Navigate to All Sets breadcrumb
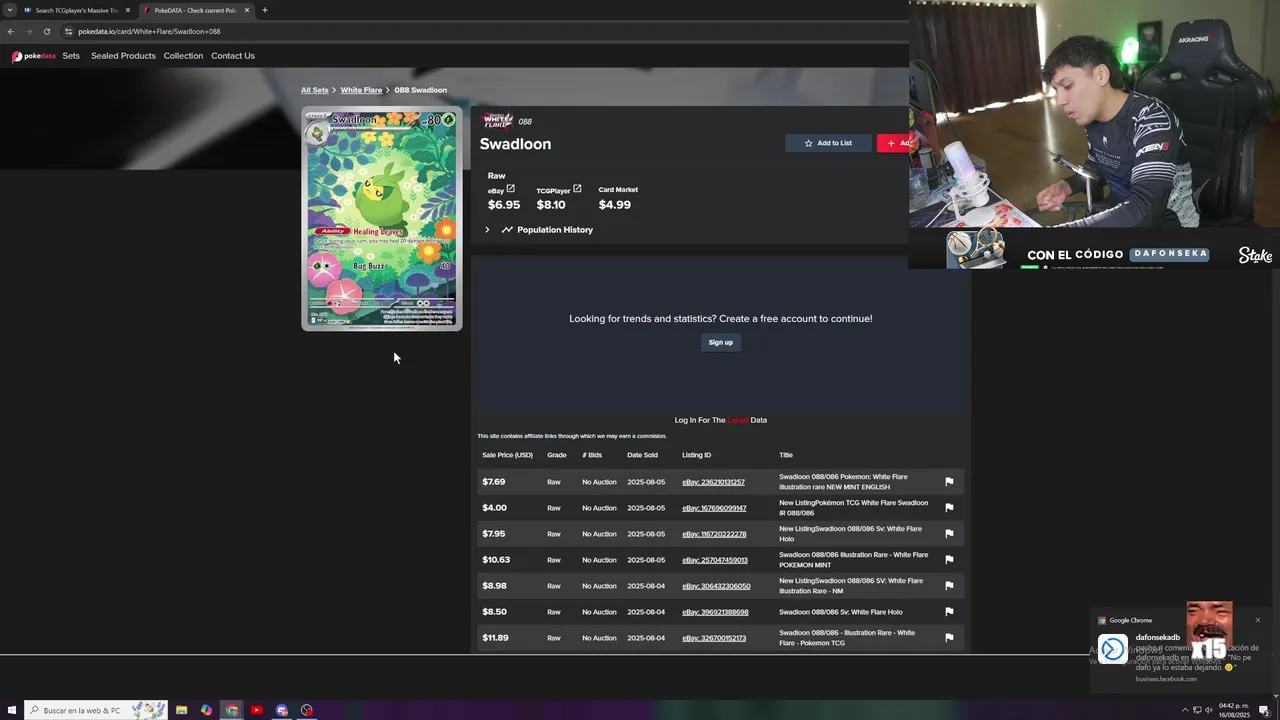Image resolution: width=1280 pixels, height=720 pixels. [x=315, y=90]
